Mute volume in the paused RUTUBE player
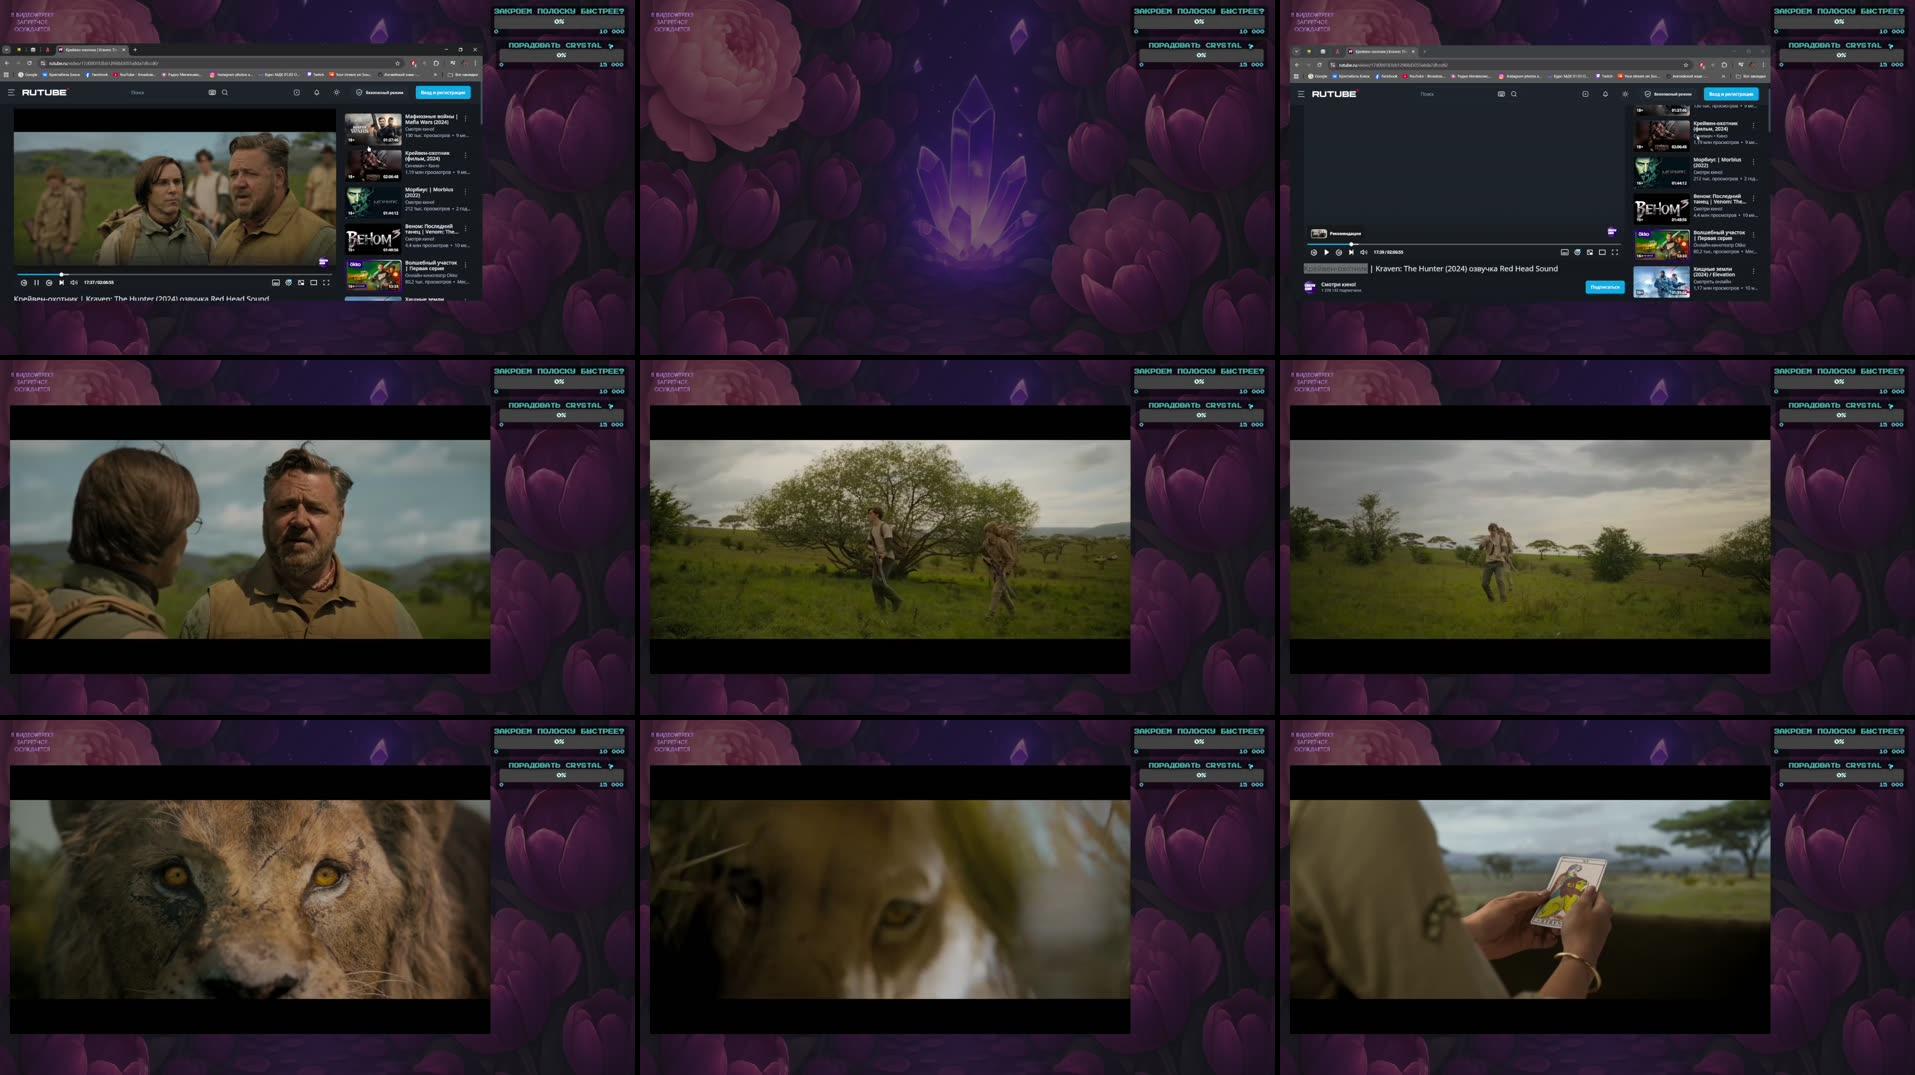The image size is (1915, 1075). pos(1363,252)
